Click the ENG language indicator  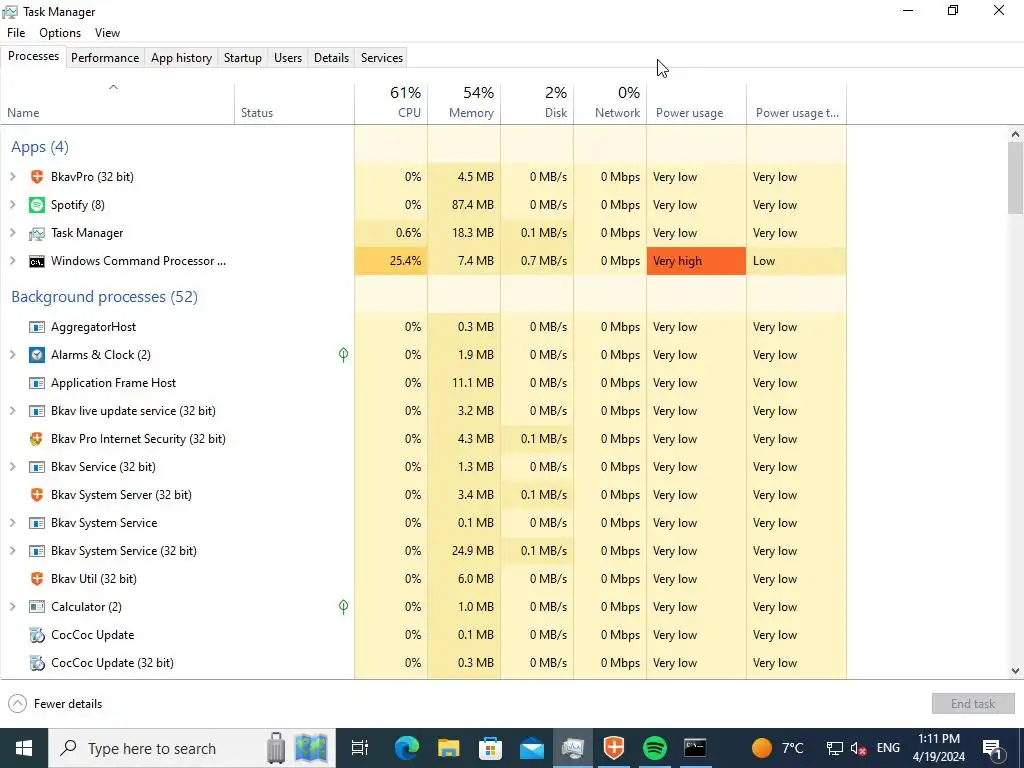tap(888, 748)
